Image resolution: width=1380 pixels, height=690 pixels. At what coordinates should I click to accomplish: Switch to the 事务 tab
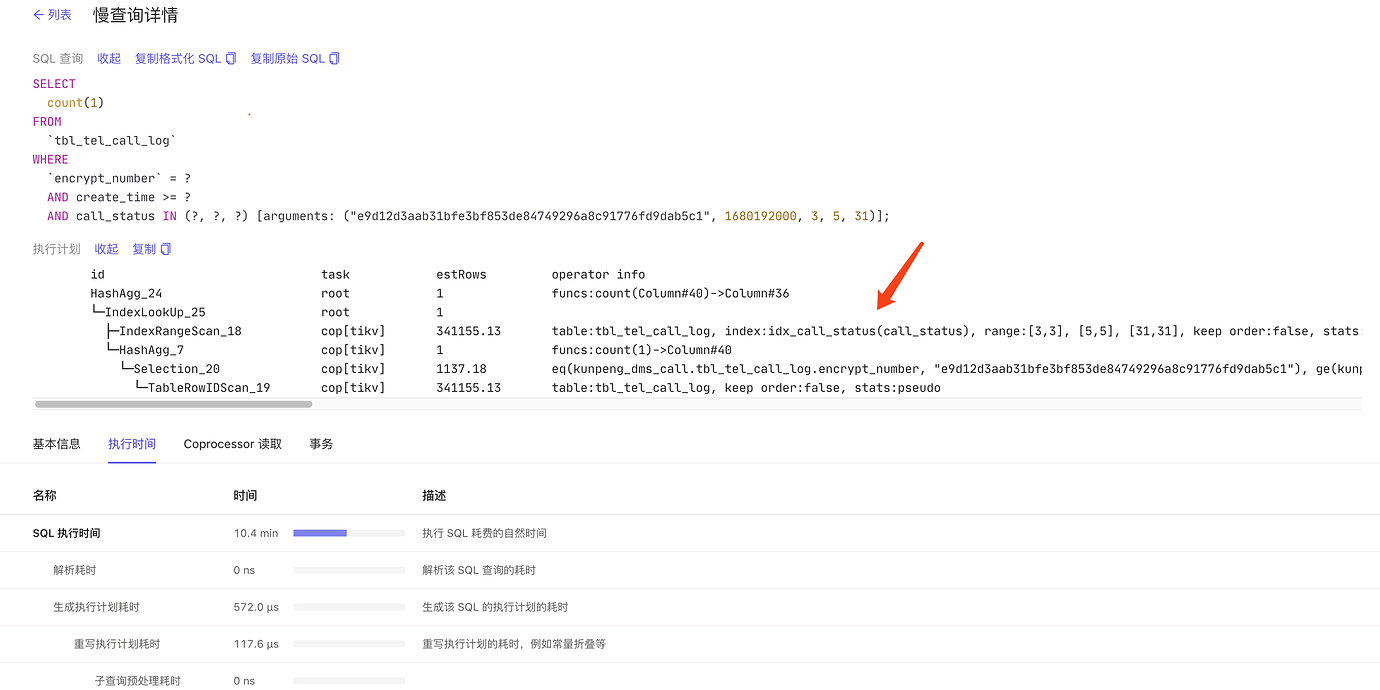coord(321,444)
